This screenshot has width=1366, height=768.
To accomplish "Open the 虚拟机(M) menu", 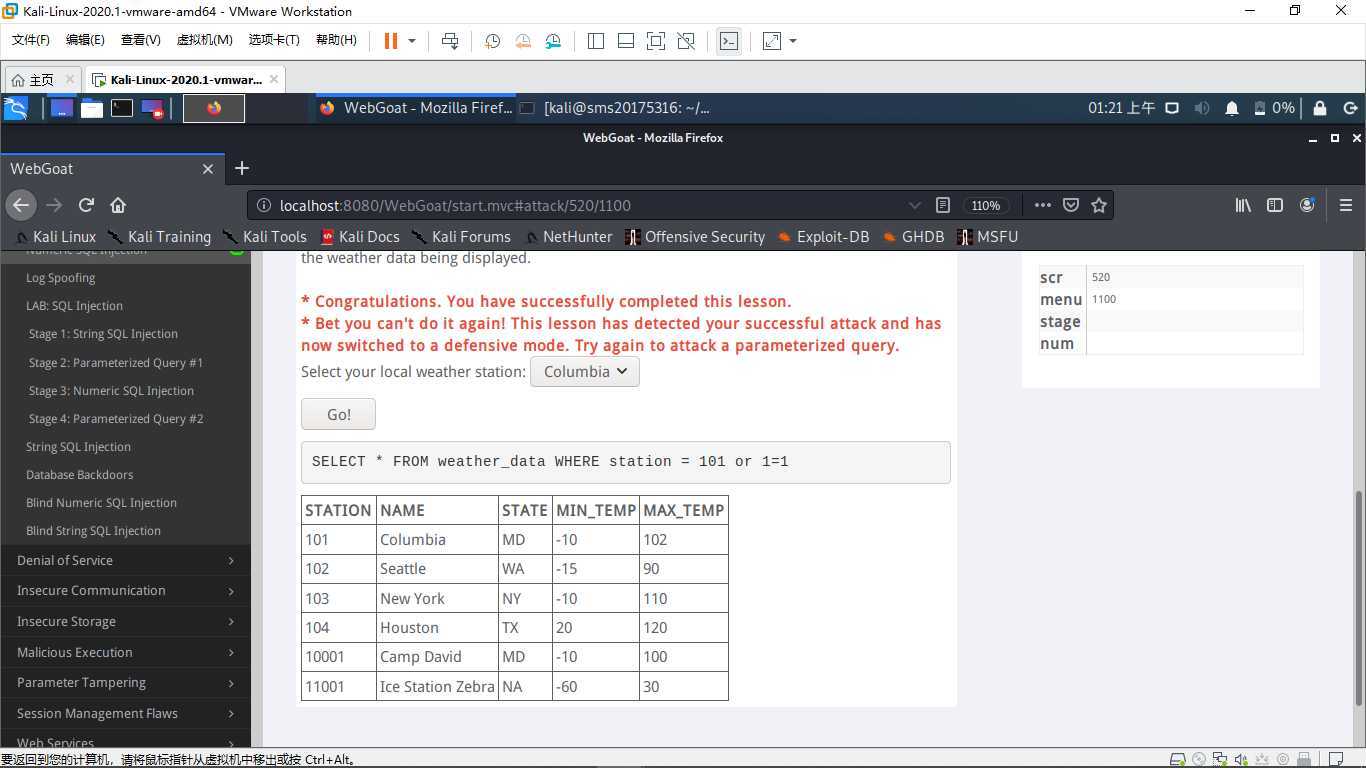I will [205, 40].
